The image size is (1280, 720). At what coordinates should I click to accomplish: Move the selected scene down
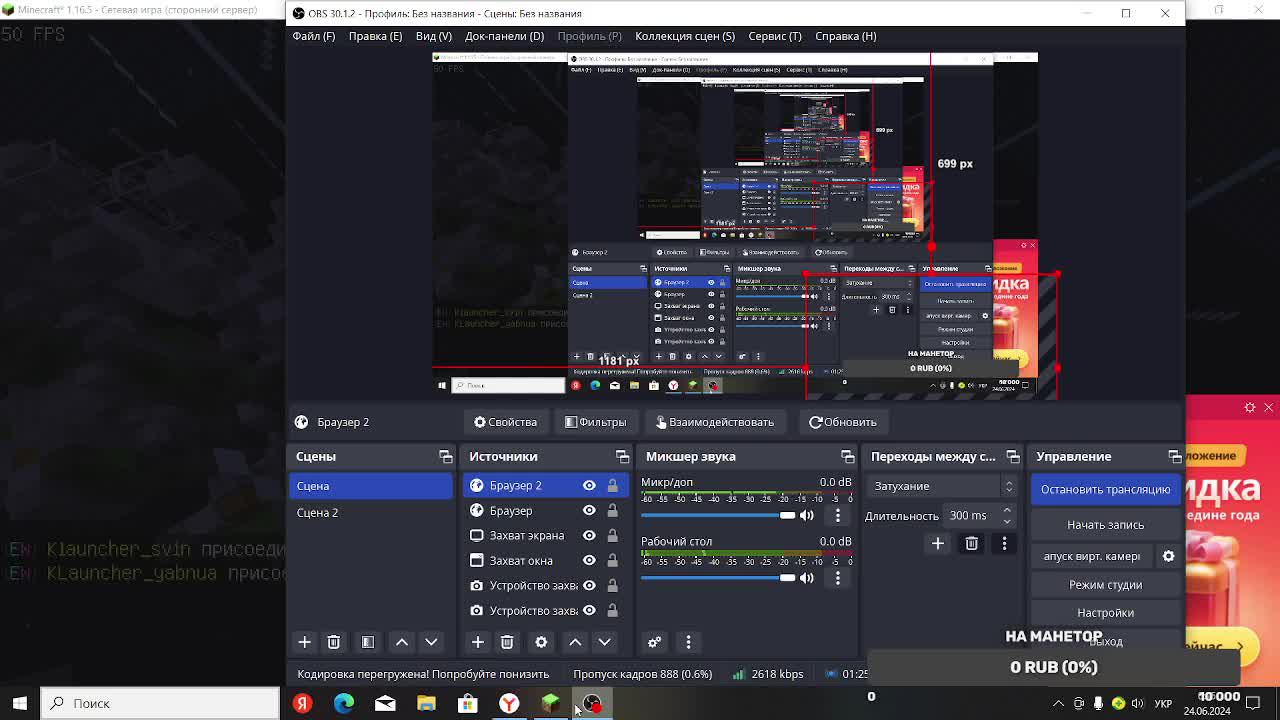pyautogui.click(x=431, y=642)
